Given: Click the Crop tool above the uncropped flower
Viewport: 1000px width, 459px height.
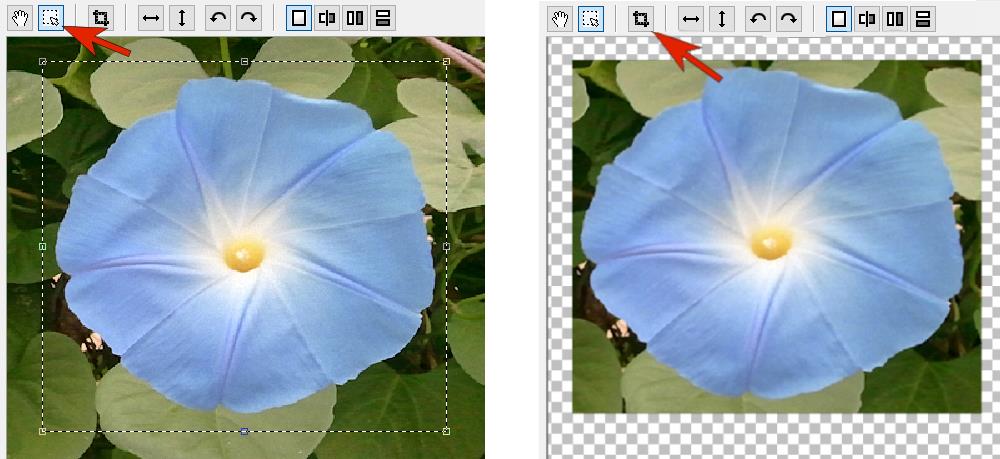Looking at the screenshot, I should tap(100, 18).
